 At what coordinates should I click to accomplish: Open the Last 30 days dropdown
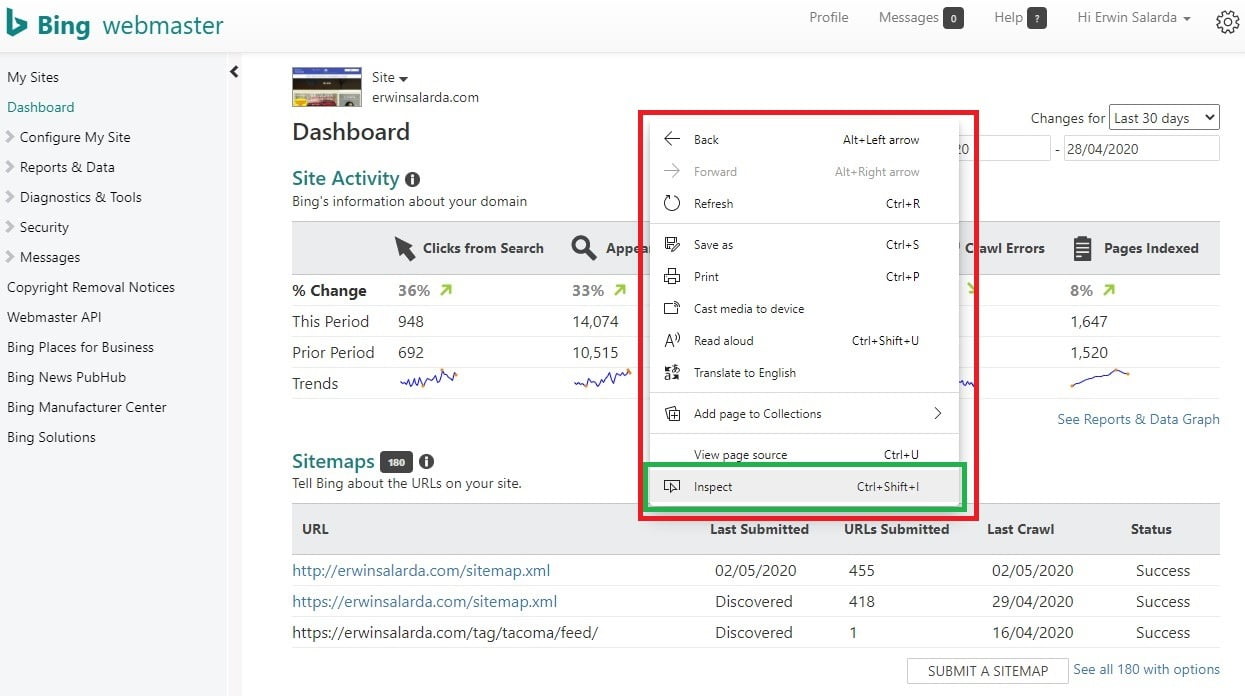click(x=1164, y=118)
